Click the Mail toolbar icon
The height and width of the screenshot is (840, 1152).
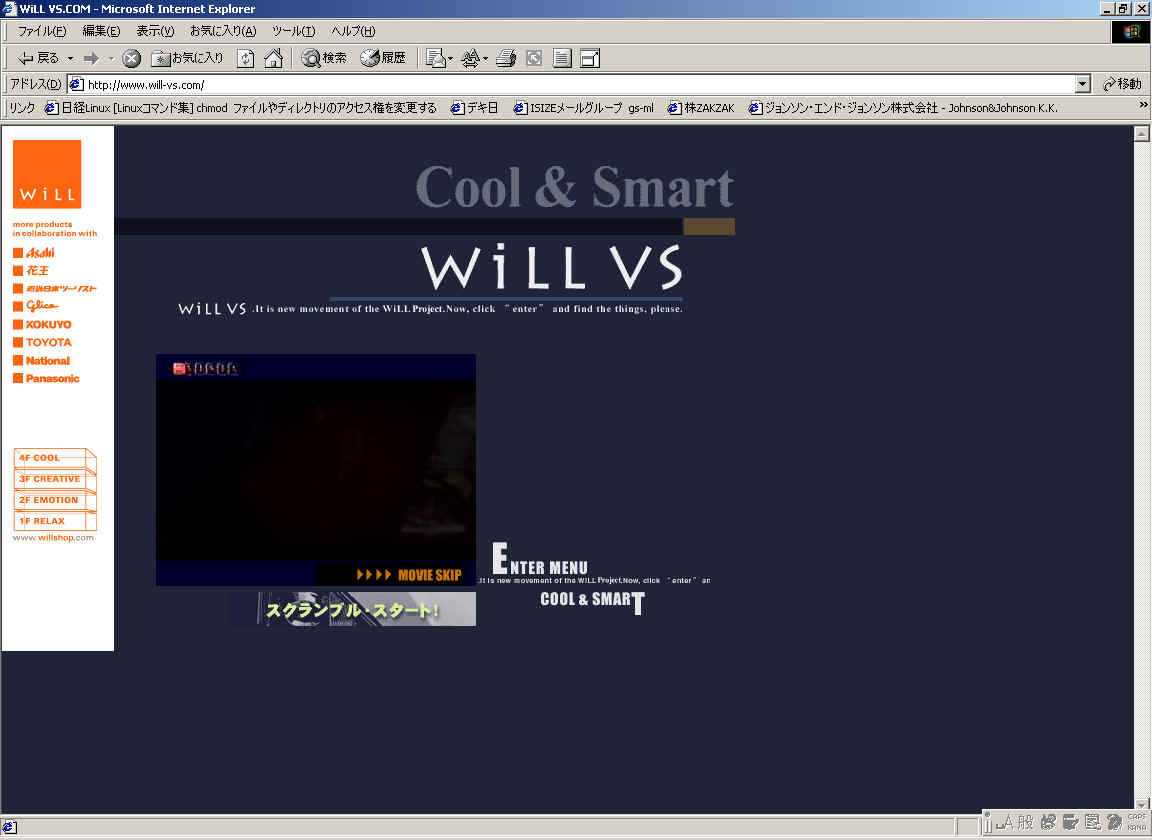pos(438,59)
